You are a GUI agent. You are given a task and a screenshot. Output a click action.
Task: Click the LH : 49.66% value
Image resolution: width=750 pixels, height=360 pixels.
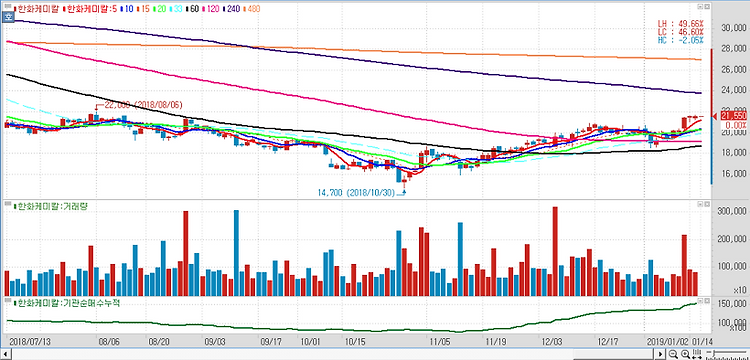681,23
